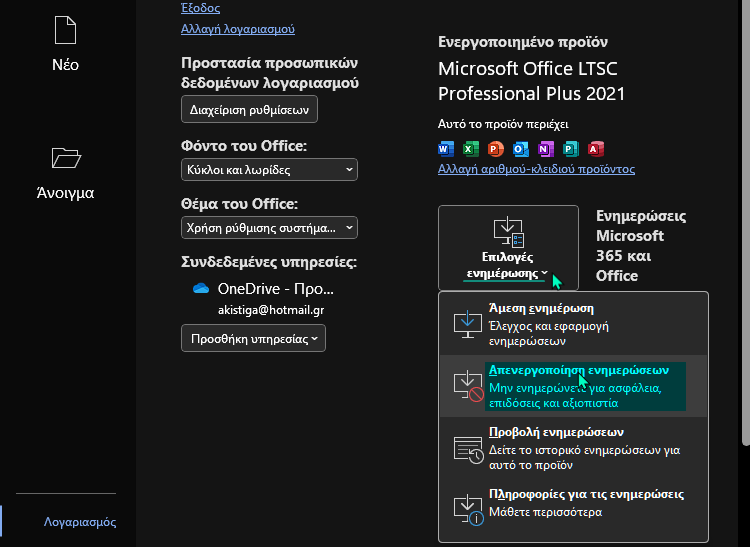Expand the Προσθήκη υπηρεσίας dropdown button

pos(254,339)
